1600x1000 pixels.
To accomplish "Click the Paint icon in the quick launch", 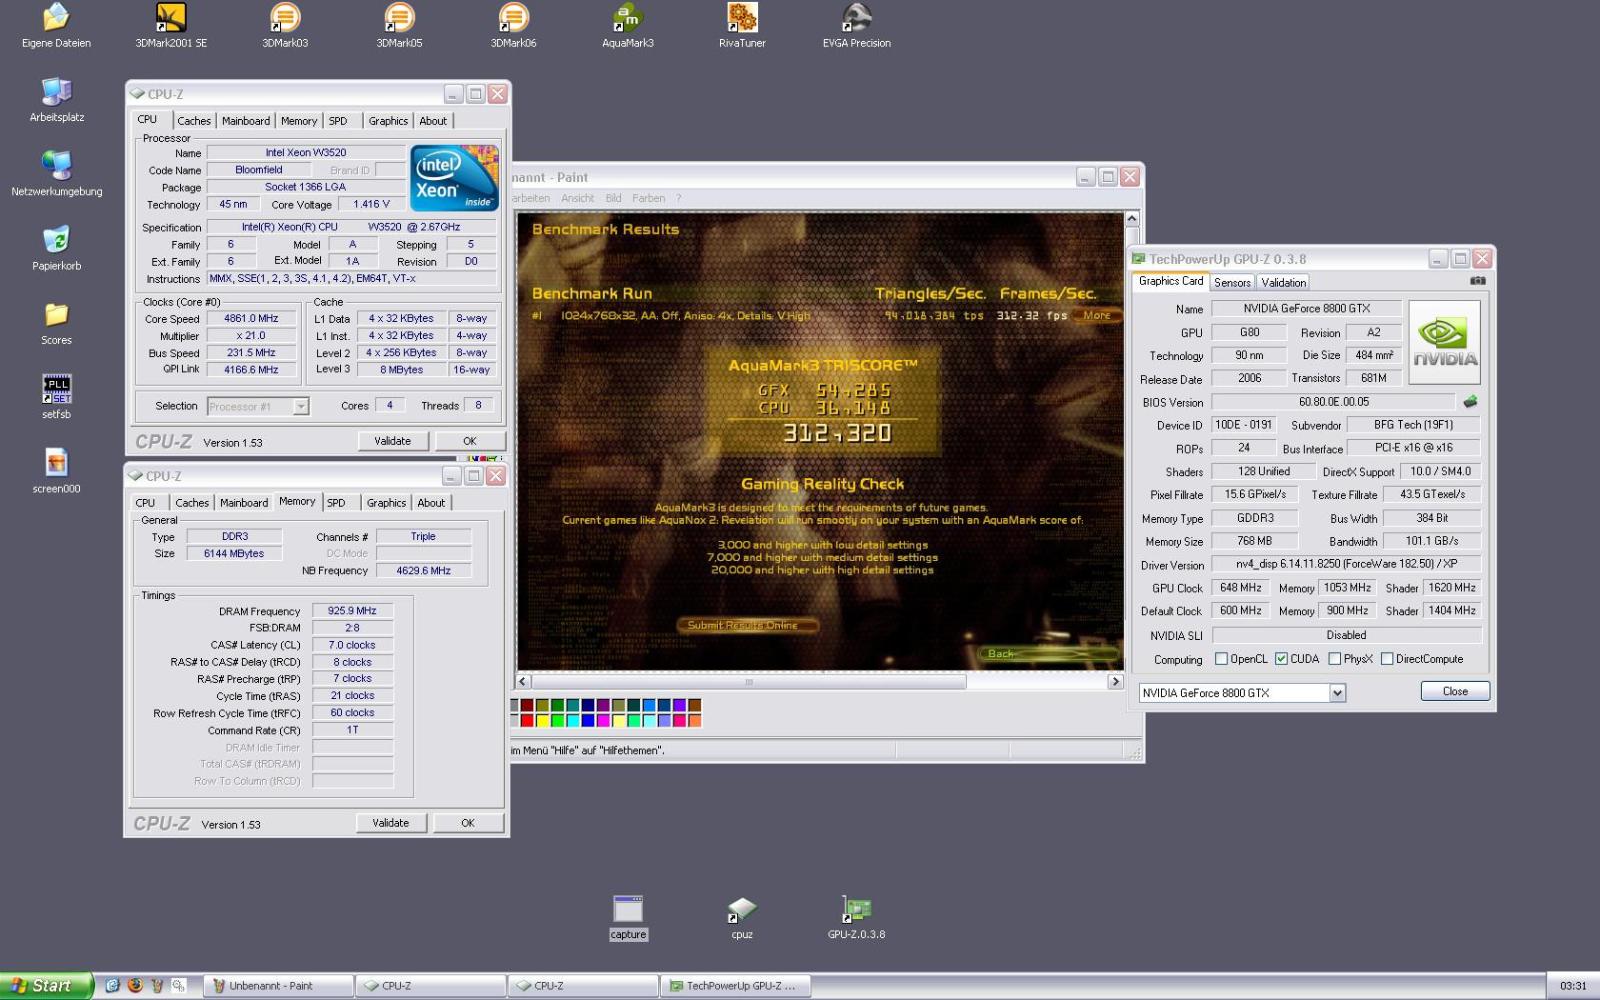I will click(x=157, y=986).
